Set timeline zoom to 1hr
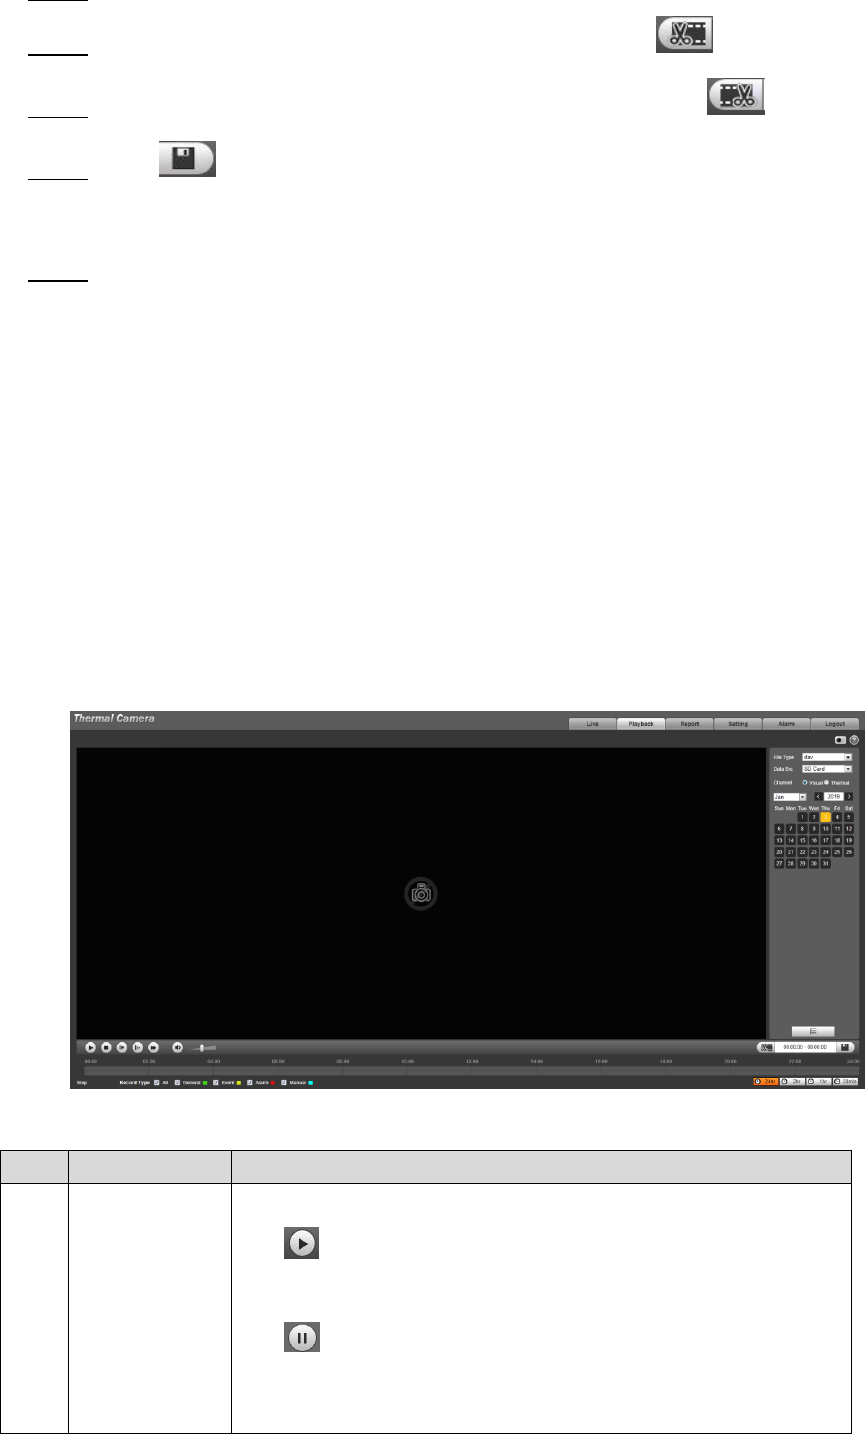The height and width of the screenshot is (1434, 865). (x=819, y=1081)
